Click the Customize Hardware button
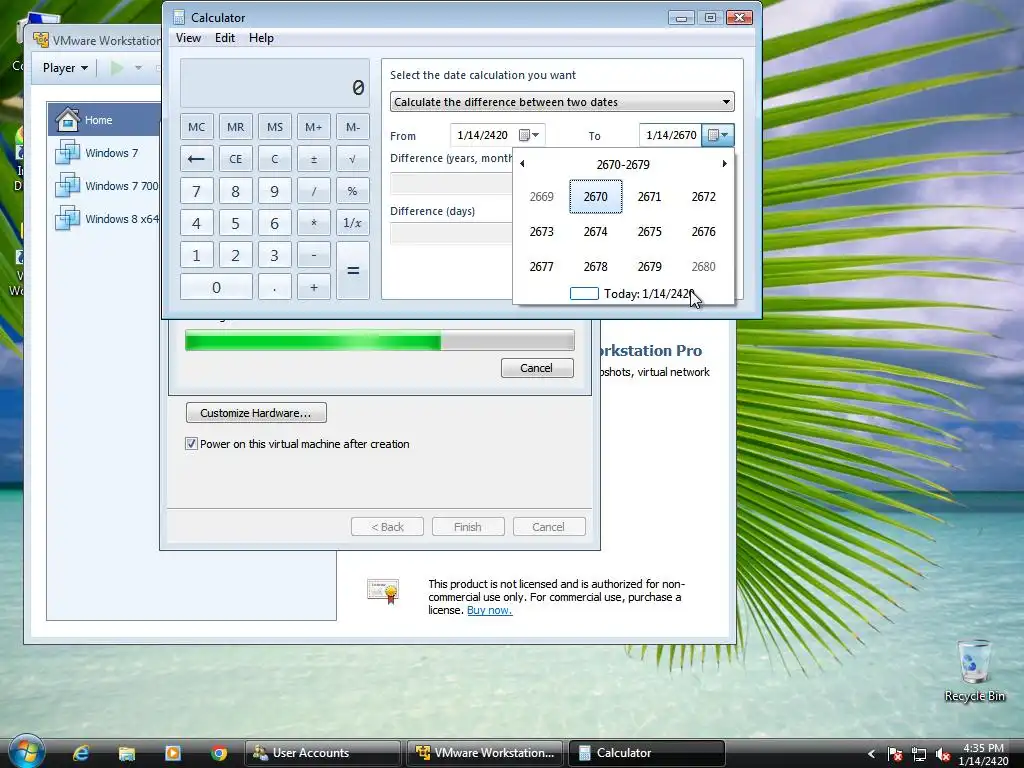Screen dimensions: 1024x768 [256, 413]
